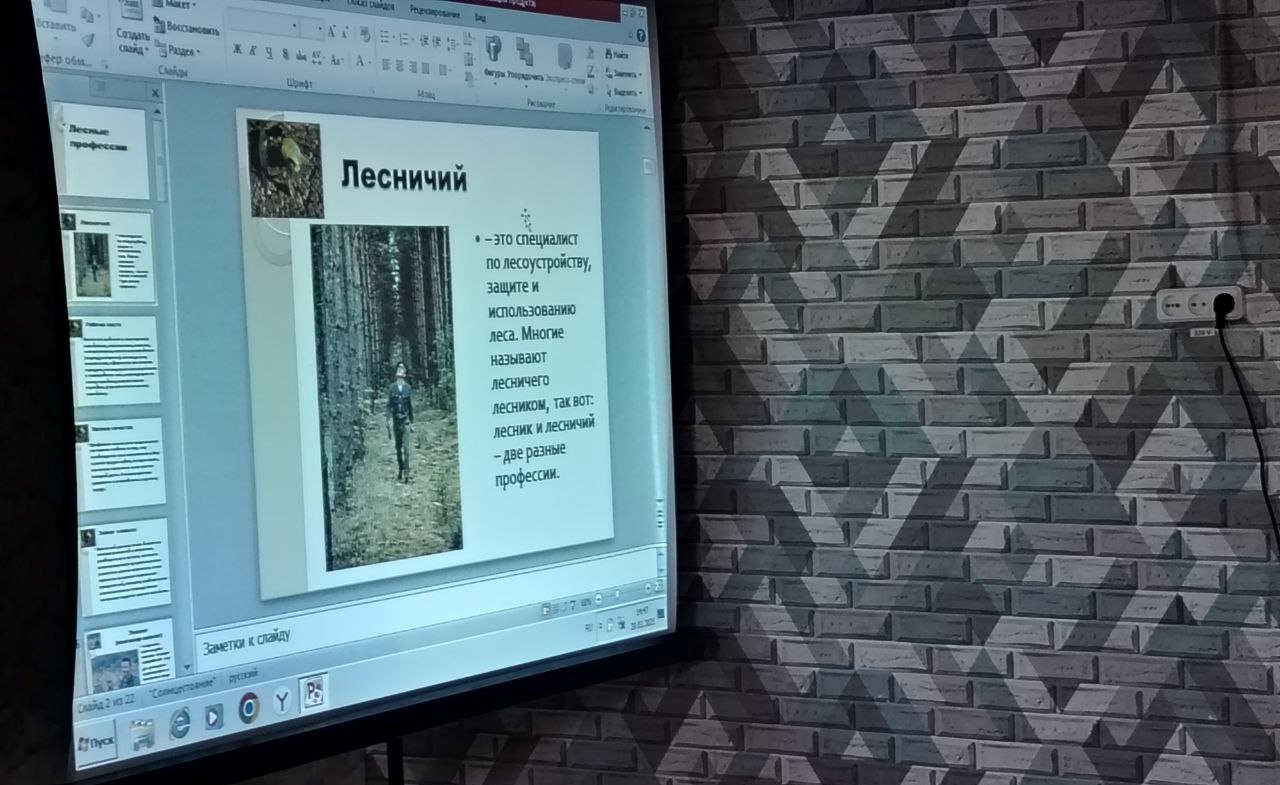Image resolution: width=1280 pixels, height=785 pixels.
Task: Toggle bold formatting (Ж) in the ribbon
Action: [237, 50]
